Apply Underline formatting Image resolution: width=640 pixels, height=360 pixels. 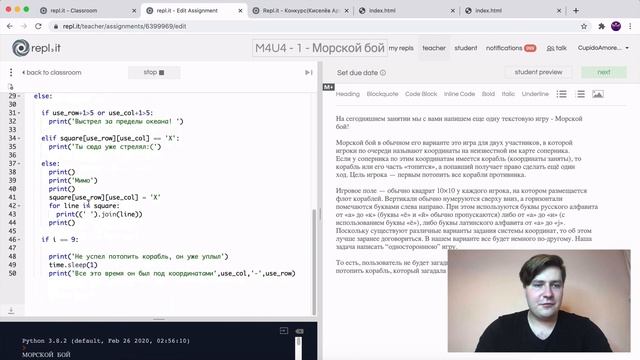[x=535, y=94]
